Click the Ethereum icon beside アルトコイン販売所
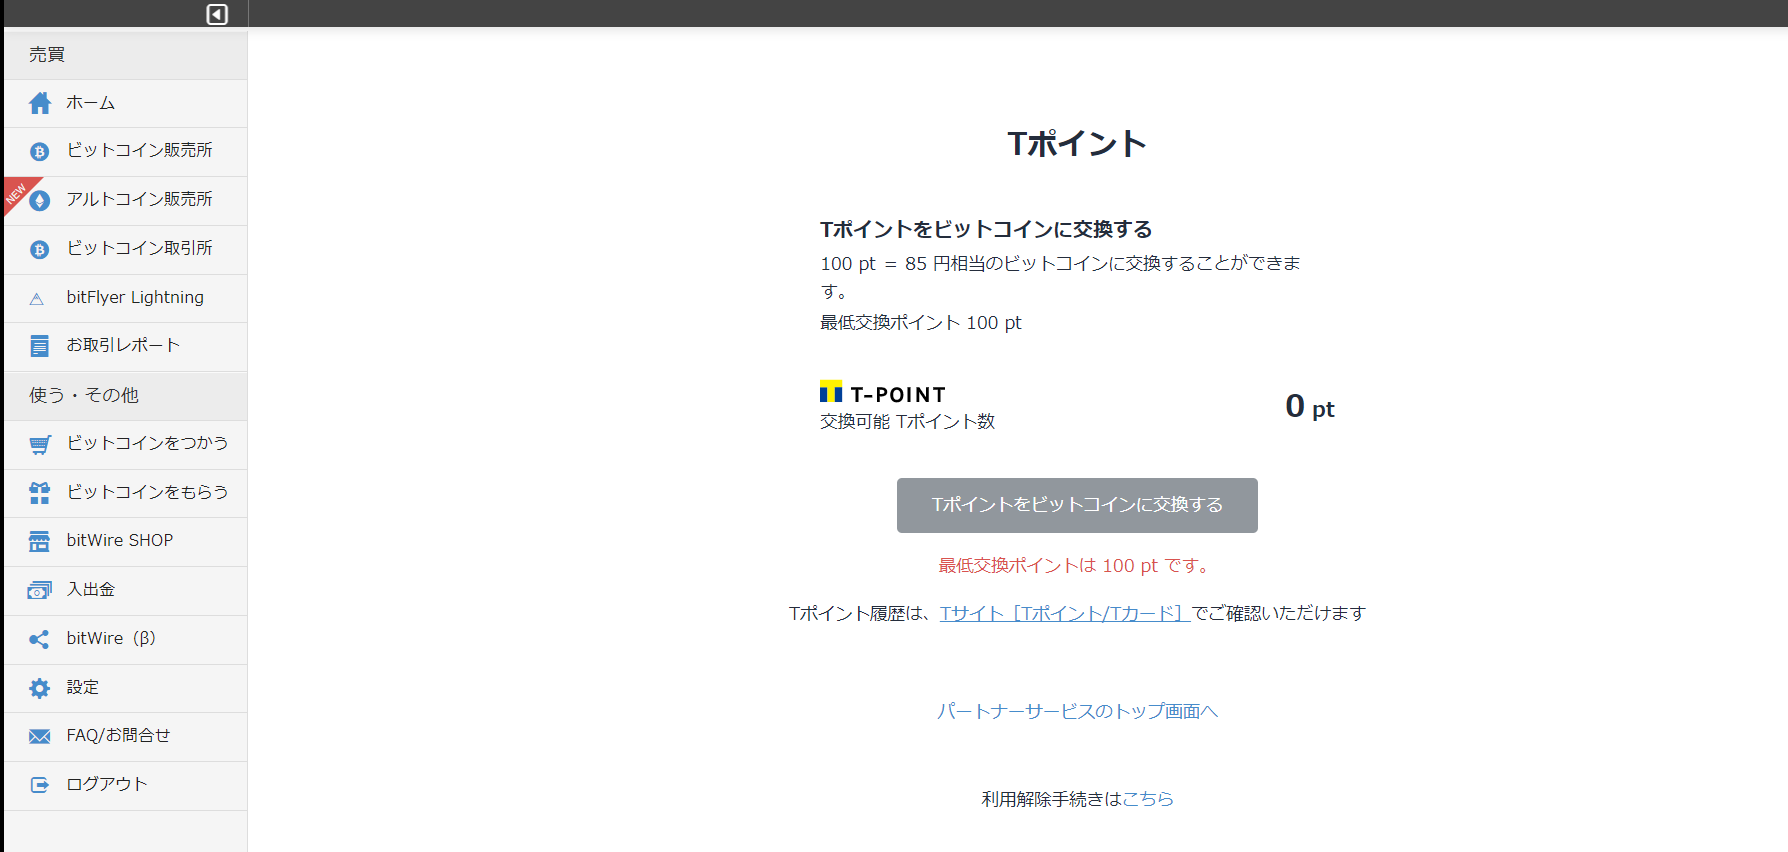Viewport: 1788px width, 852px height. click(x=40, y=201)
